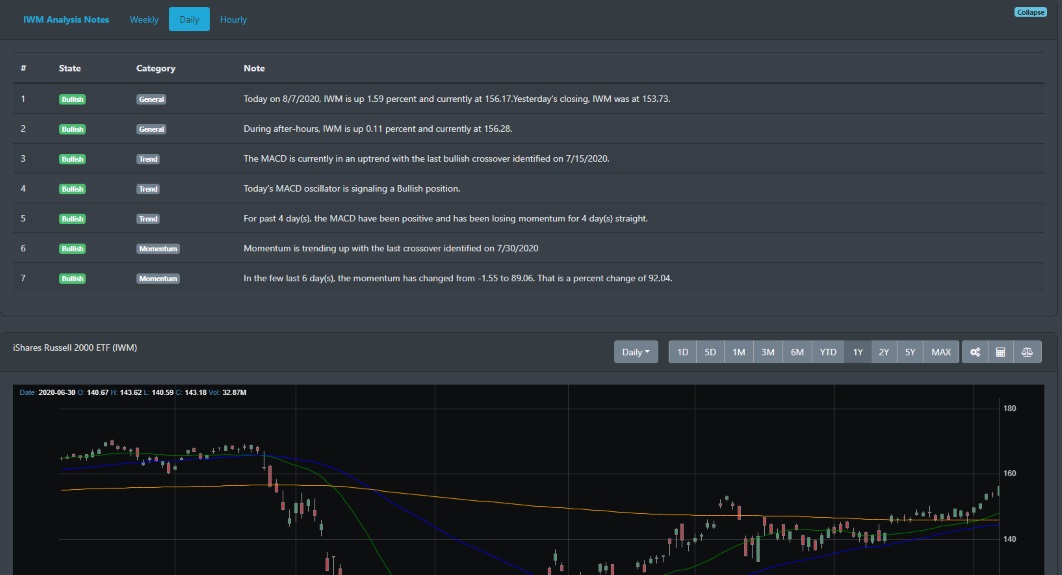Set chart range to 5Y
The height and width of the screenshot is (575, 1062).
tap(910, 352)
